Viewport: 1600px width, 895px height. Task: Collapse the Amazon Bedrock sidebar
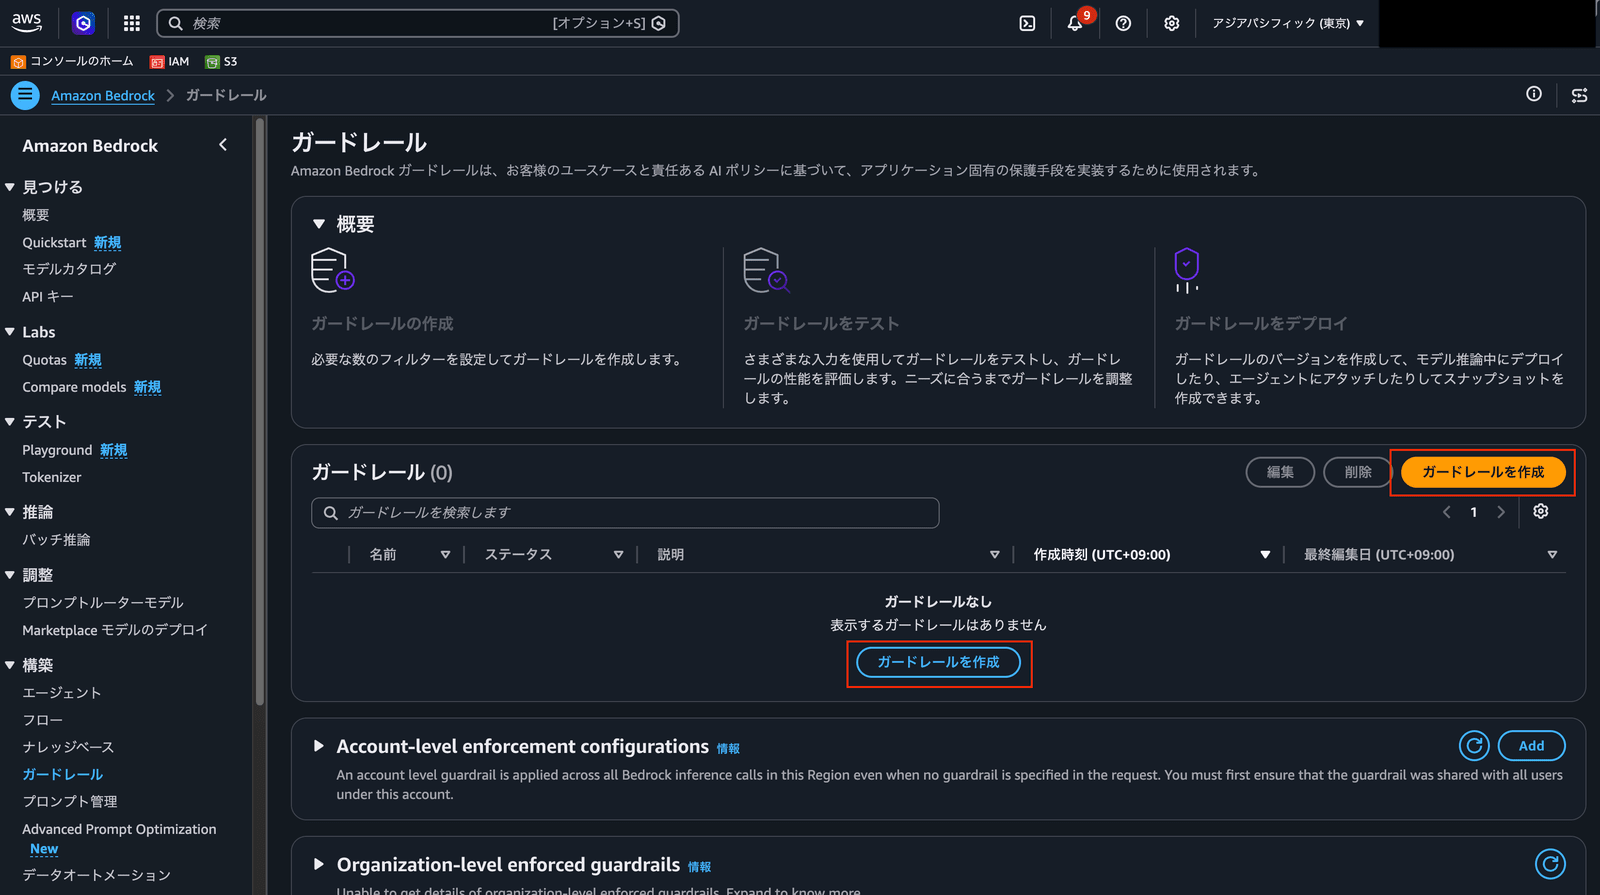pyautogui.click(x=223, y=145)
